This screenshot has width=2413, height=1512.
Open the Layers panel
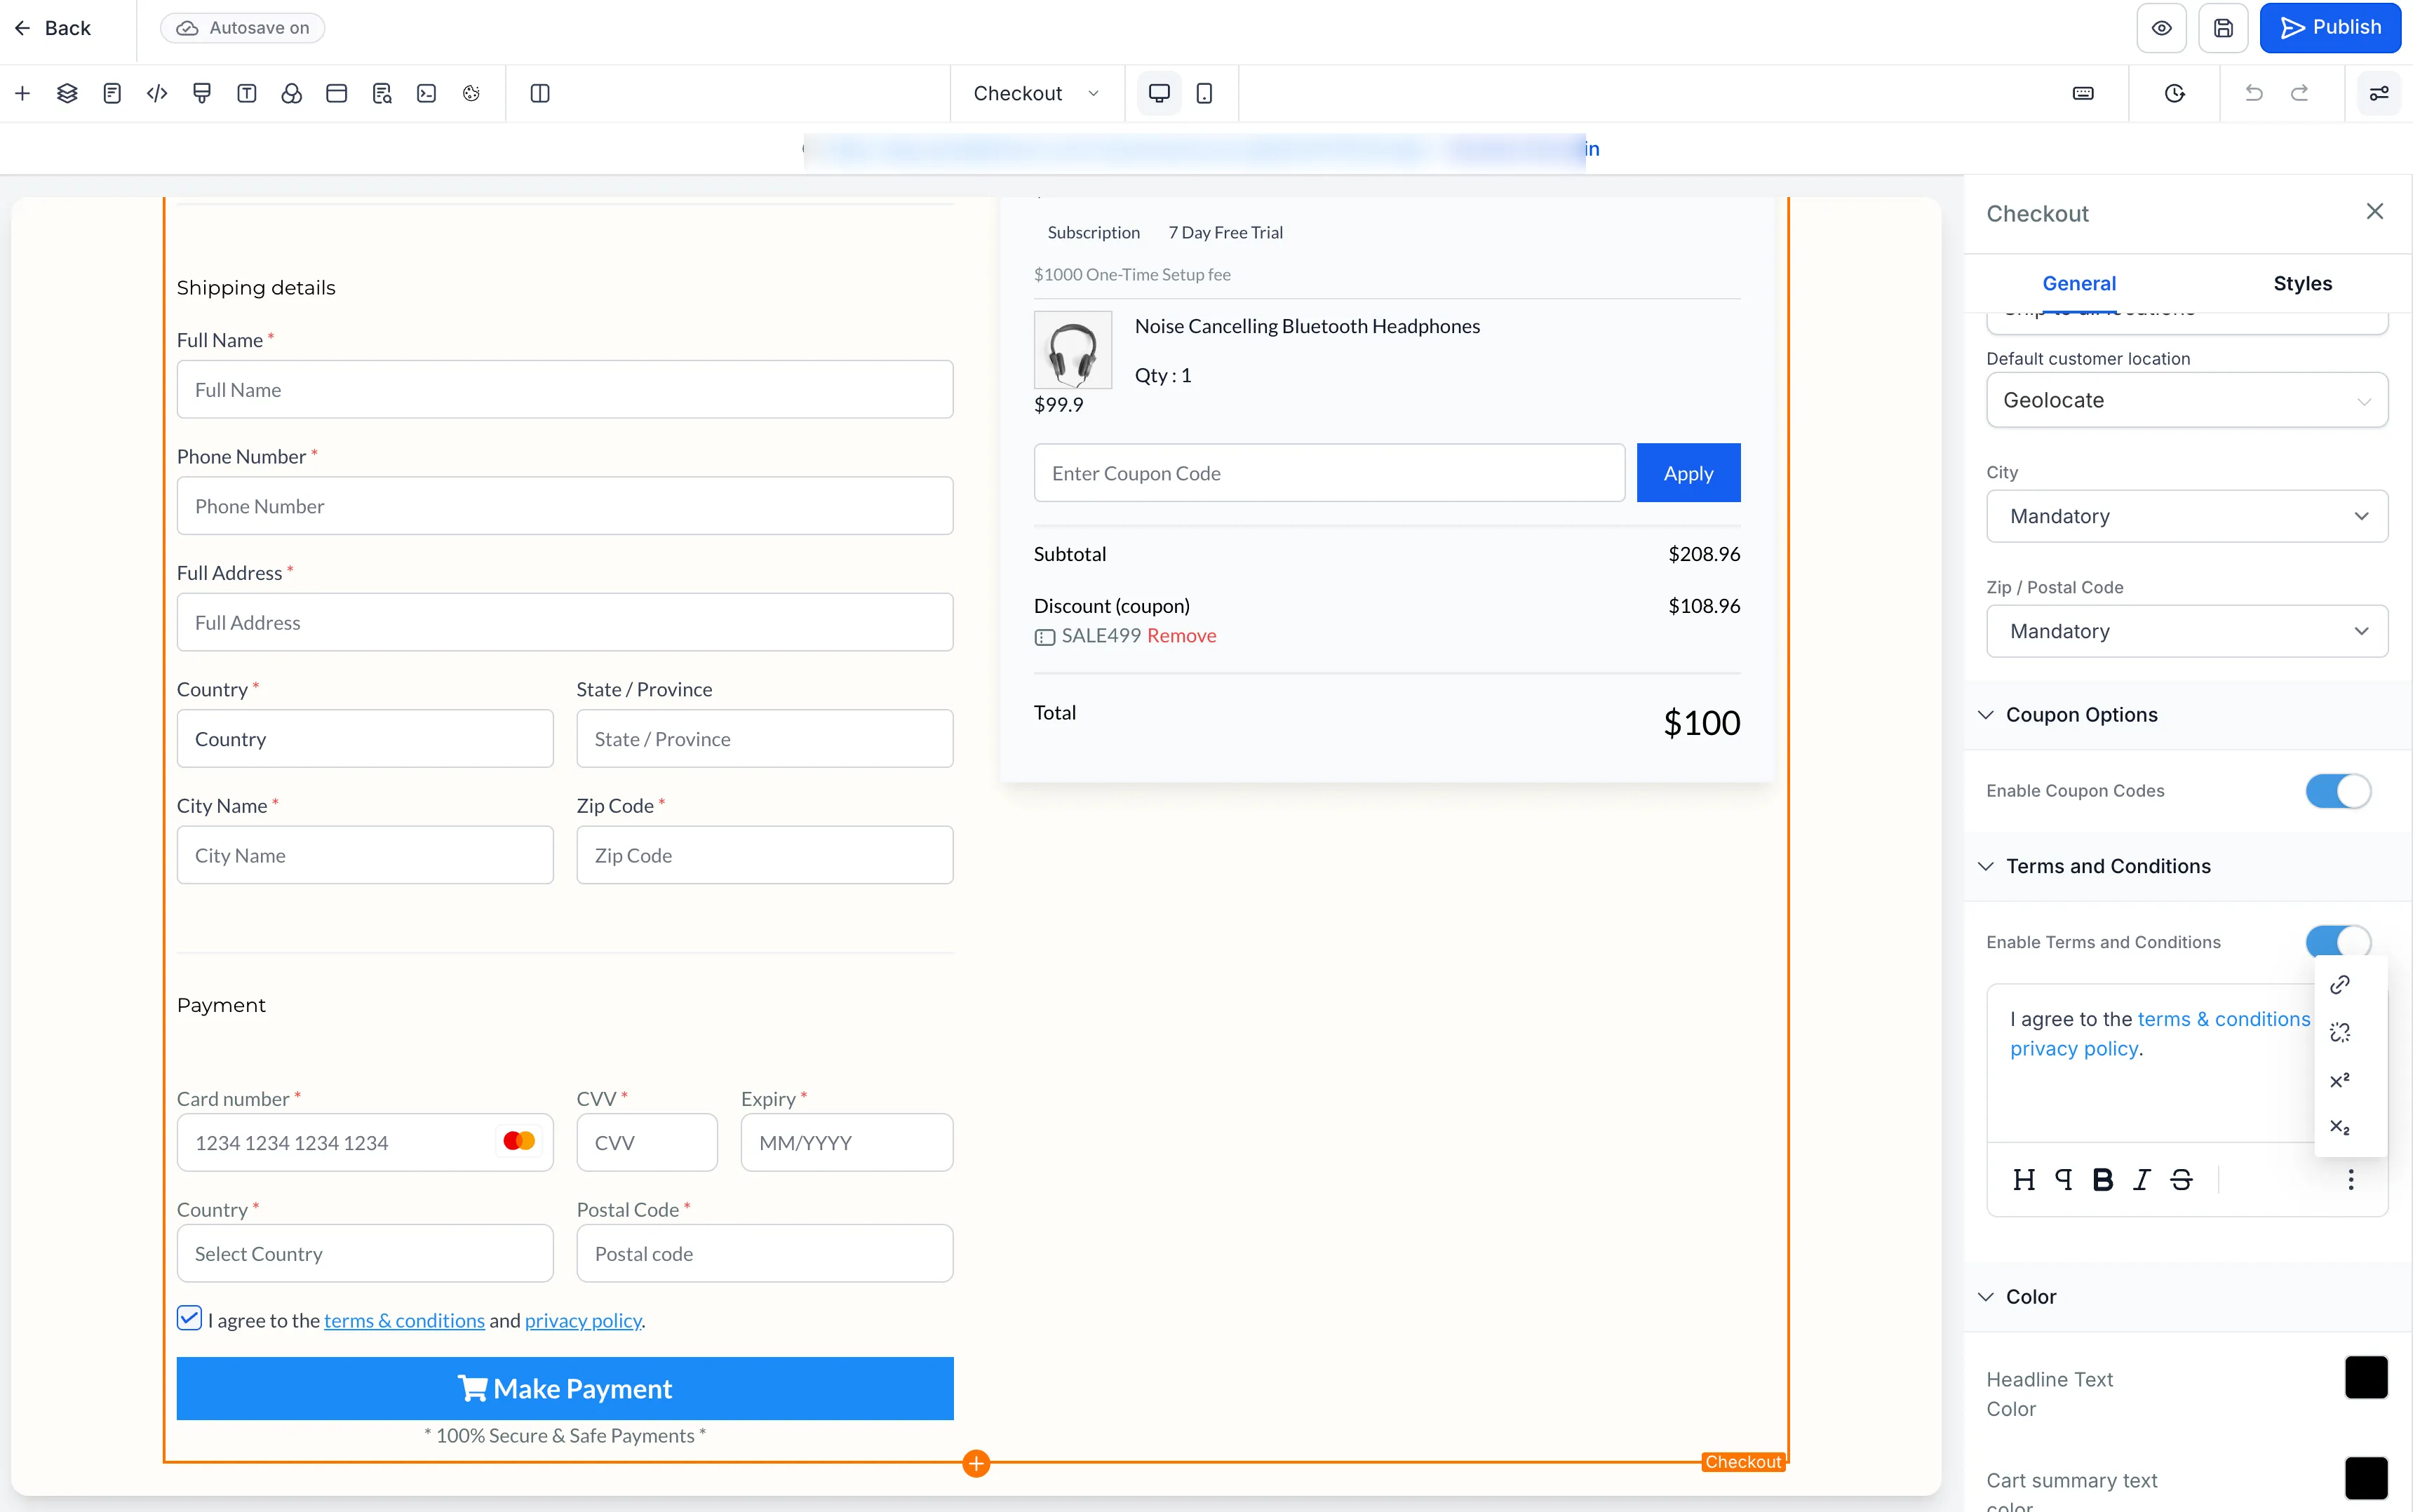pyautogui.click(x=66, y=93)
